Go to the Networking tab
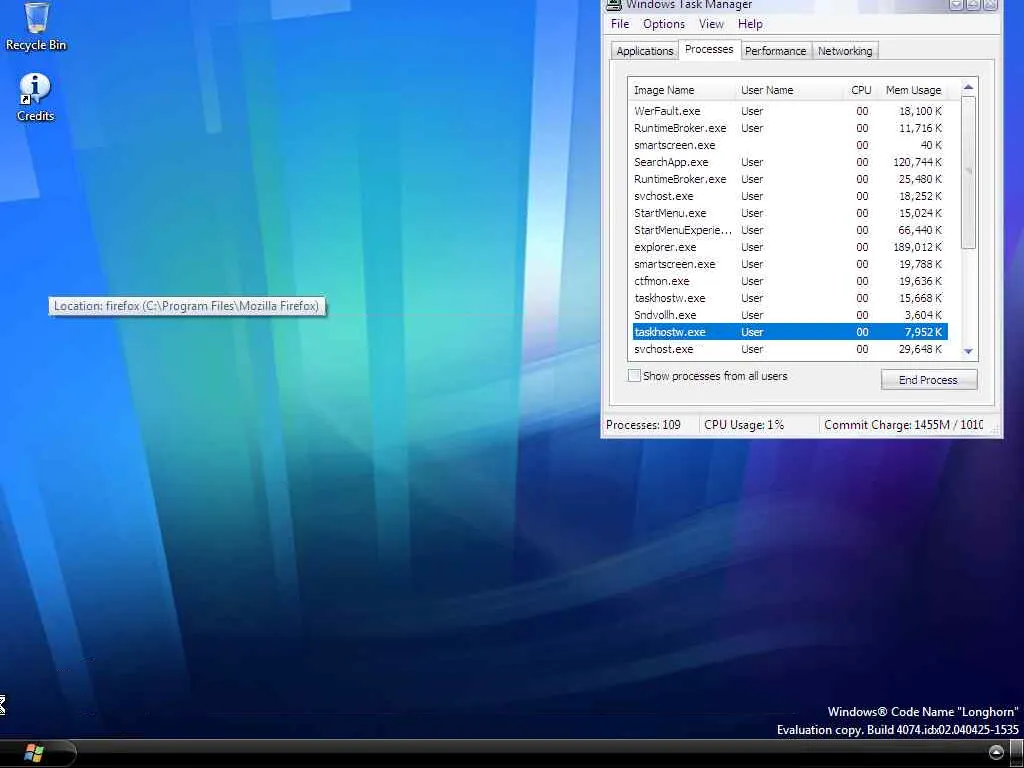The height and width of the screenshot is (768, 1024). click(x=845, y=51)
